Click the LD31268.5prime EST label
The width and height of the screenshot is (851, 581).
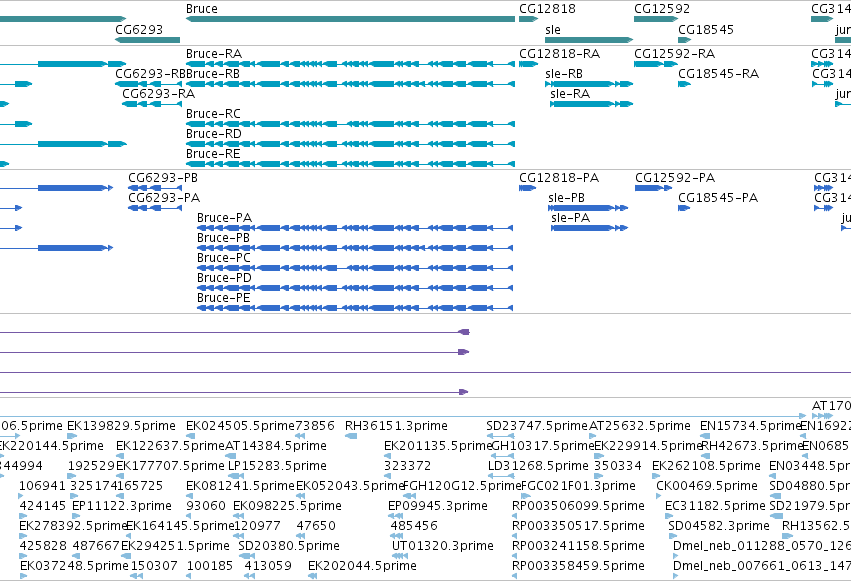coord(538,466)
